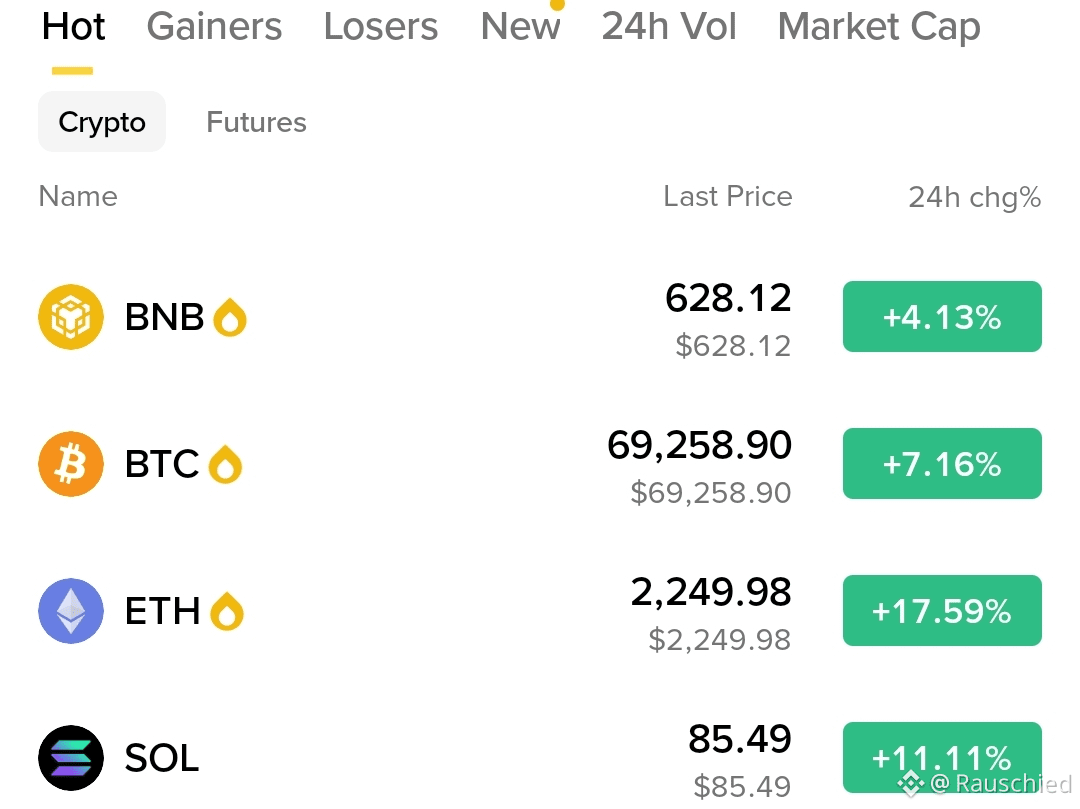Image resolution: width=1080 pixels, height=809 pixels.
Task: Switch to the Gainers tab
Action: click(x=214, y=27)
